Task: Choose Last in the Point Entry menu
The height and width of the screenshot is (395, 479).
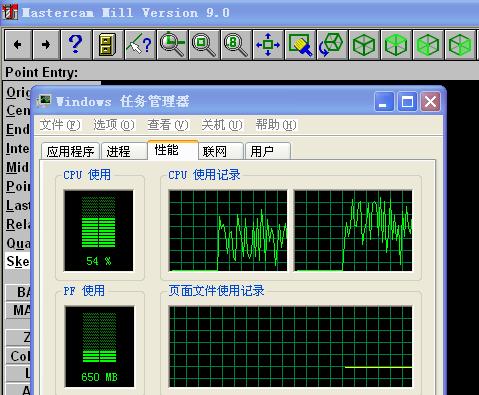Action: click(x=18, y=205)
